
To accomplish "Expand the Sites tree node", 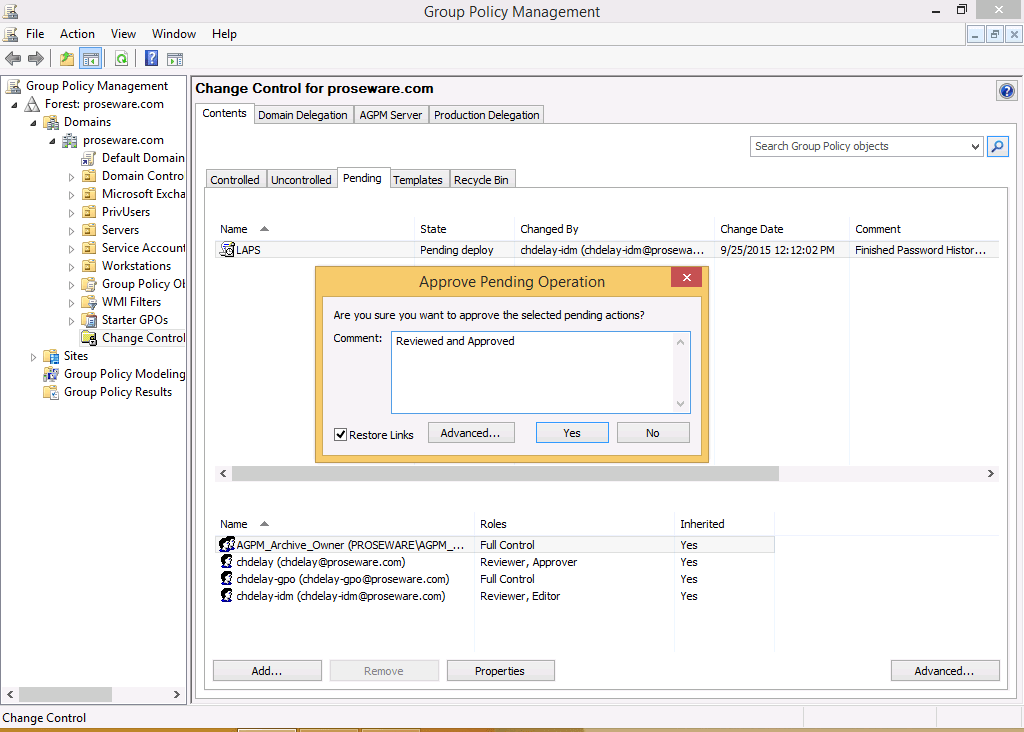I will tap(33, 357).
